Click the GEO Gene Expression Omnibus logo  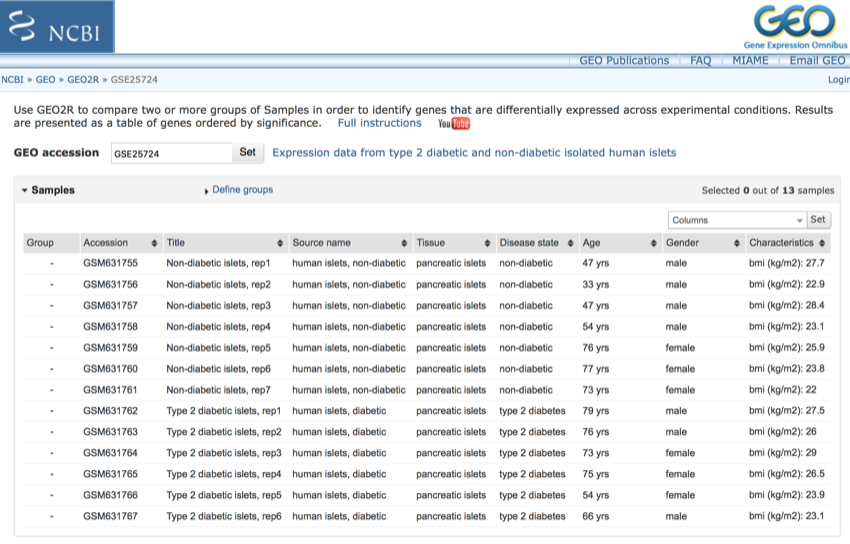(794, 26)
